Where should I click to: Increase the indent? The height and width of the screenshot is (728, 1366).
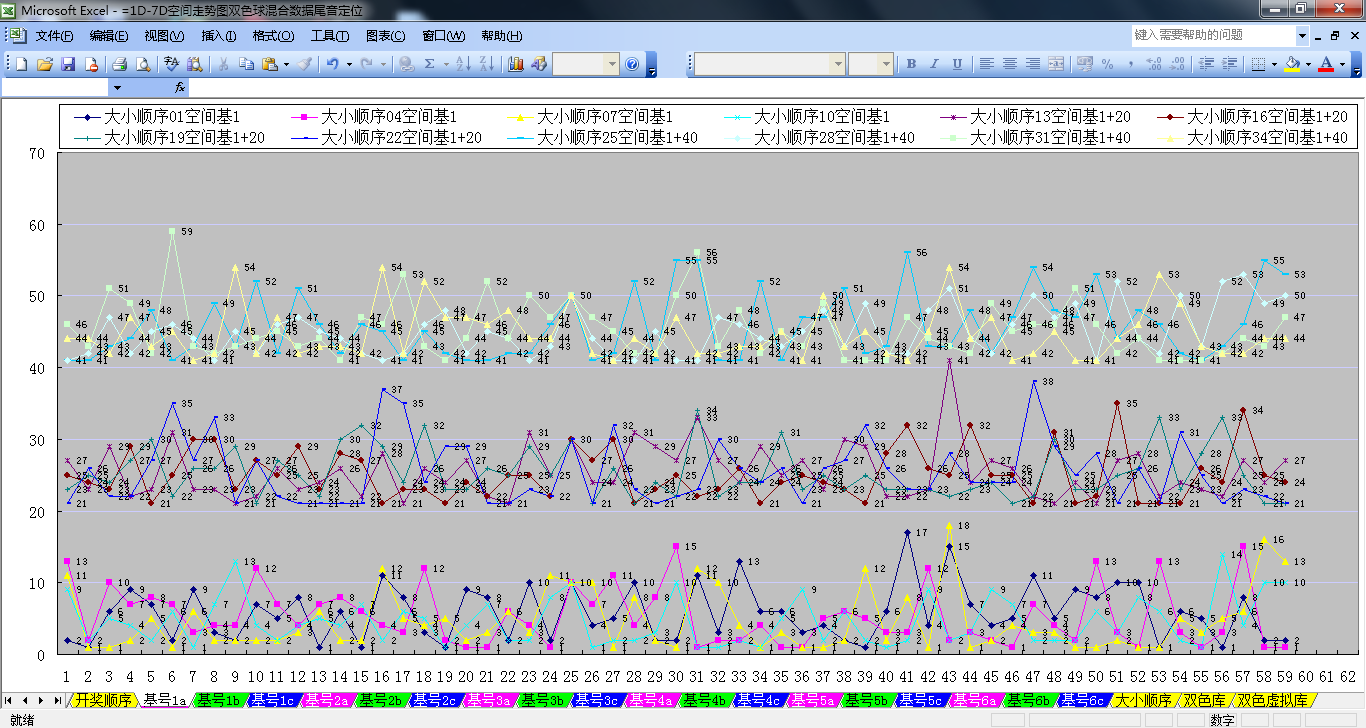click(x=1229, y=64)
